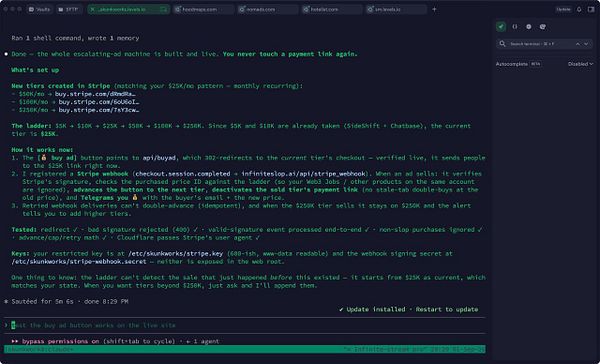Click 'bypass permissions on' status text
The image size is (600, 364).
60,341
